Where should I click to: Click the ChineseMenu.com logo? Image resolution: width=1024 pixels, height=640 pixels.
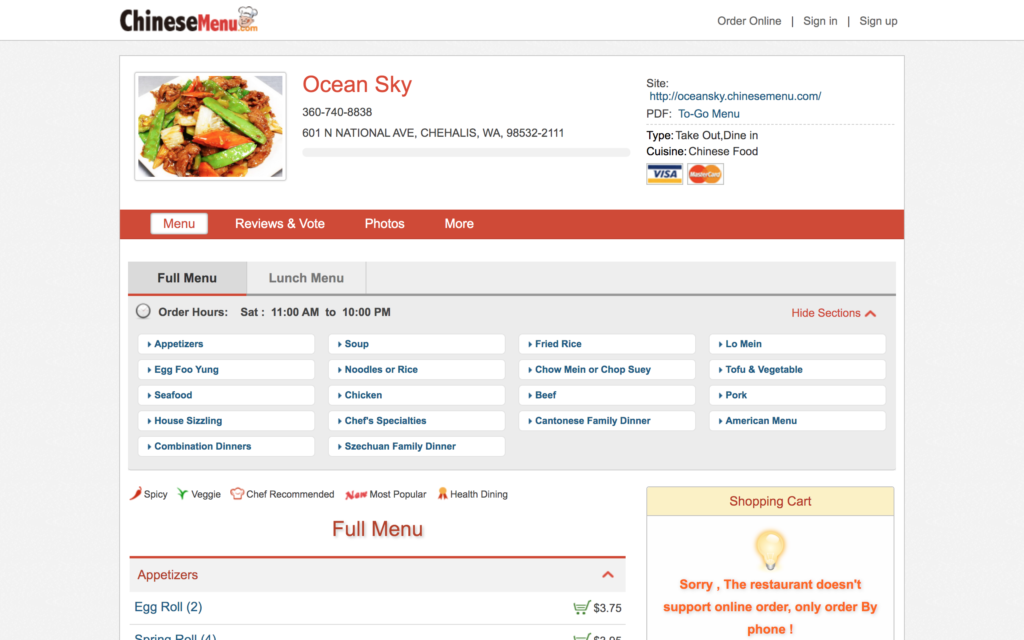tap(189, 20)
